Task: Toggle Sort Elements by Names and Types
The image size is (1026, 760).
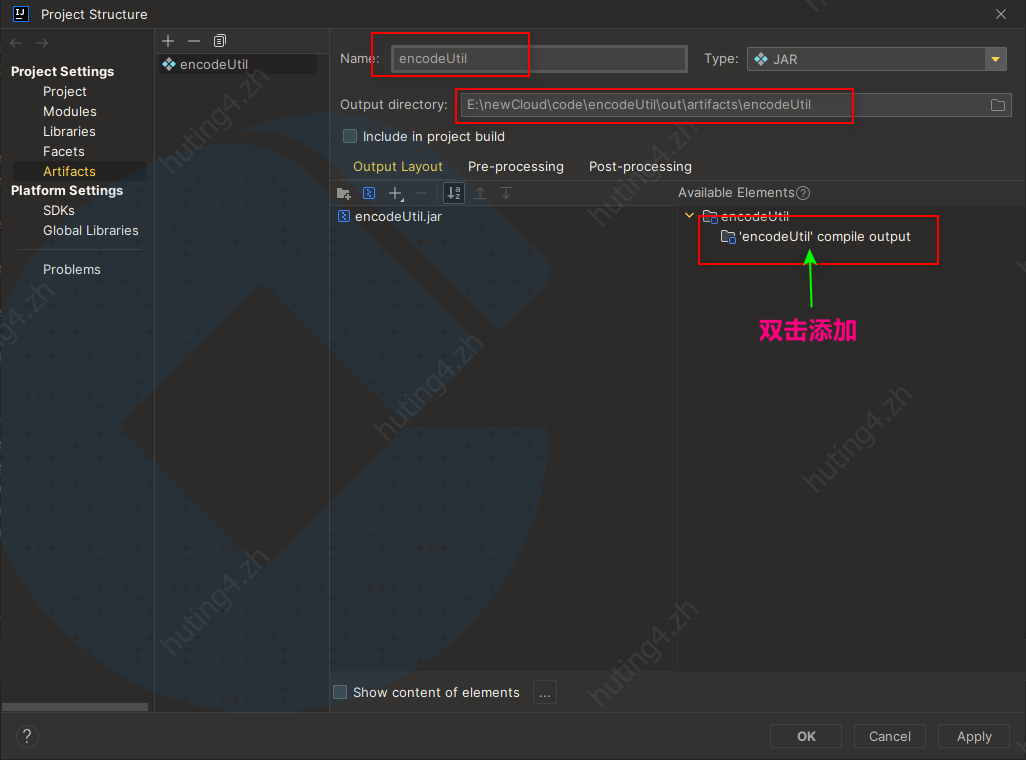Action: pos(453,193)
